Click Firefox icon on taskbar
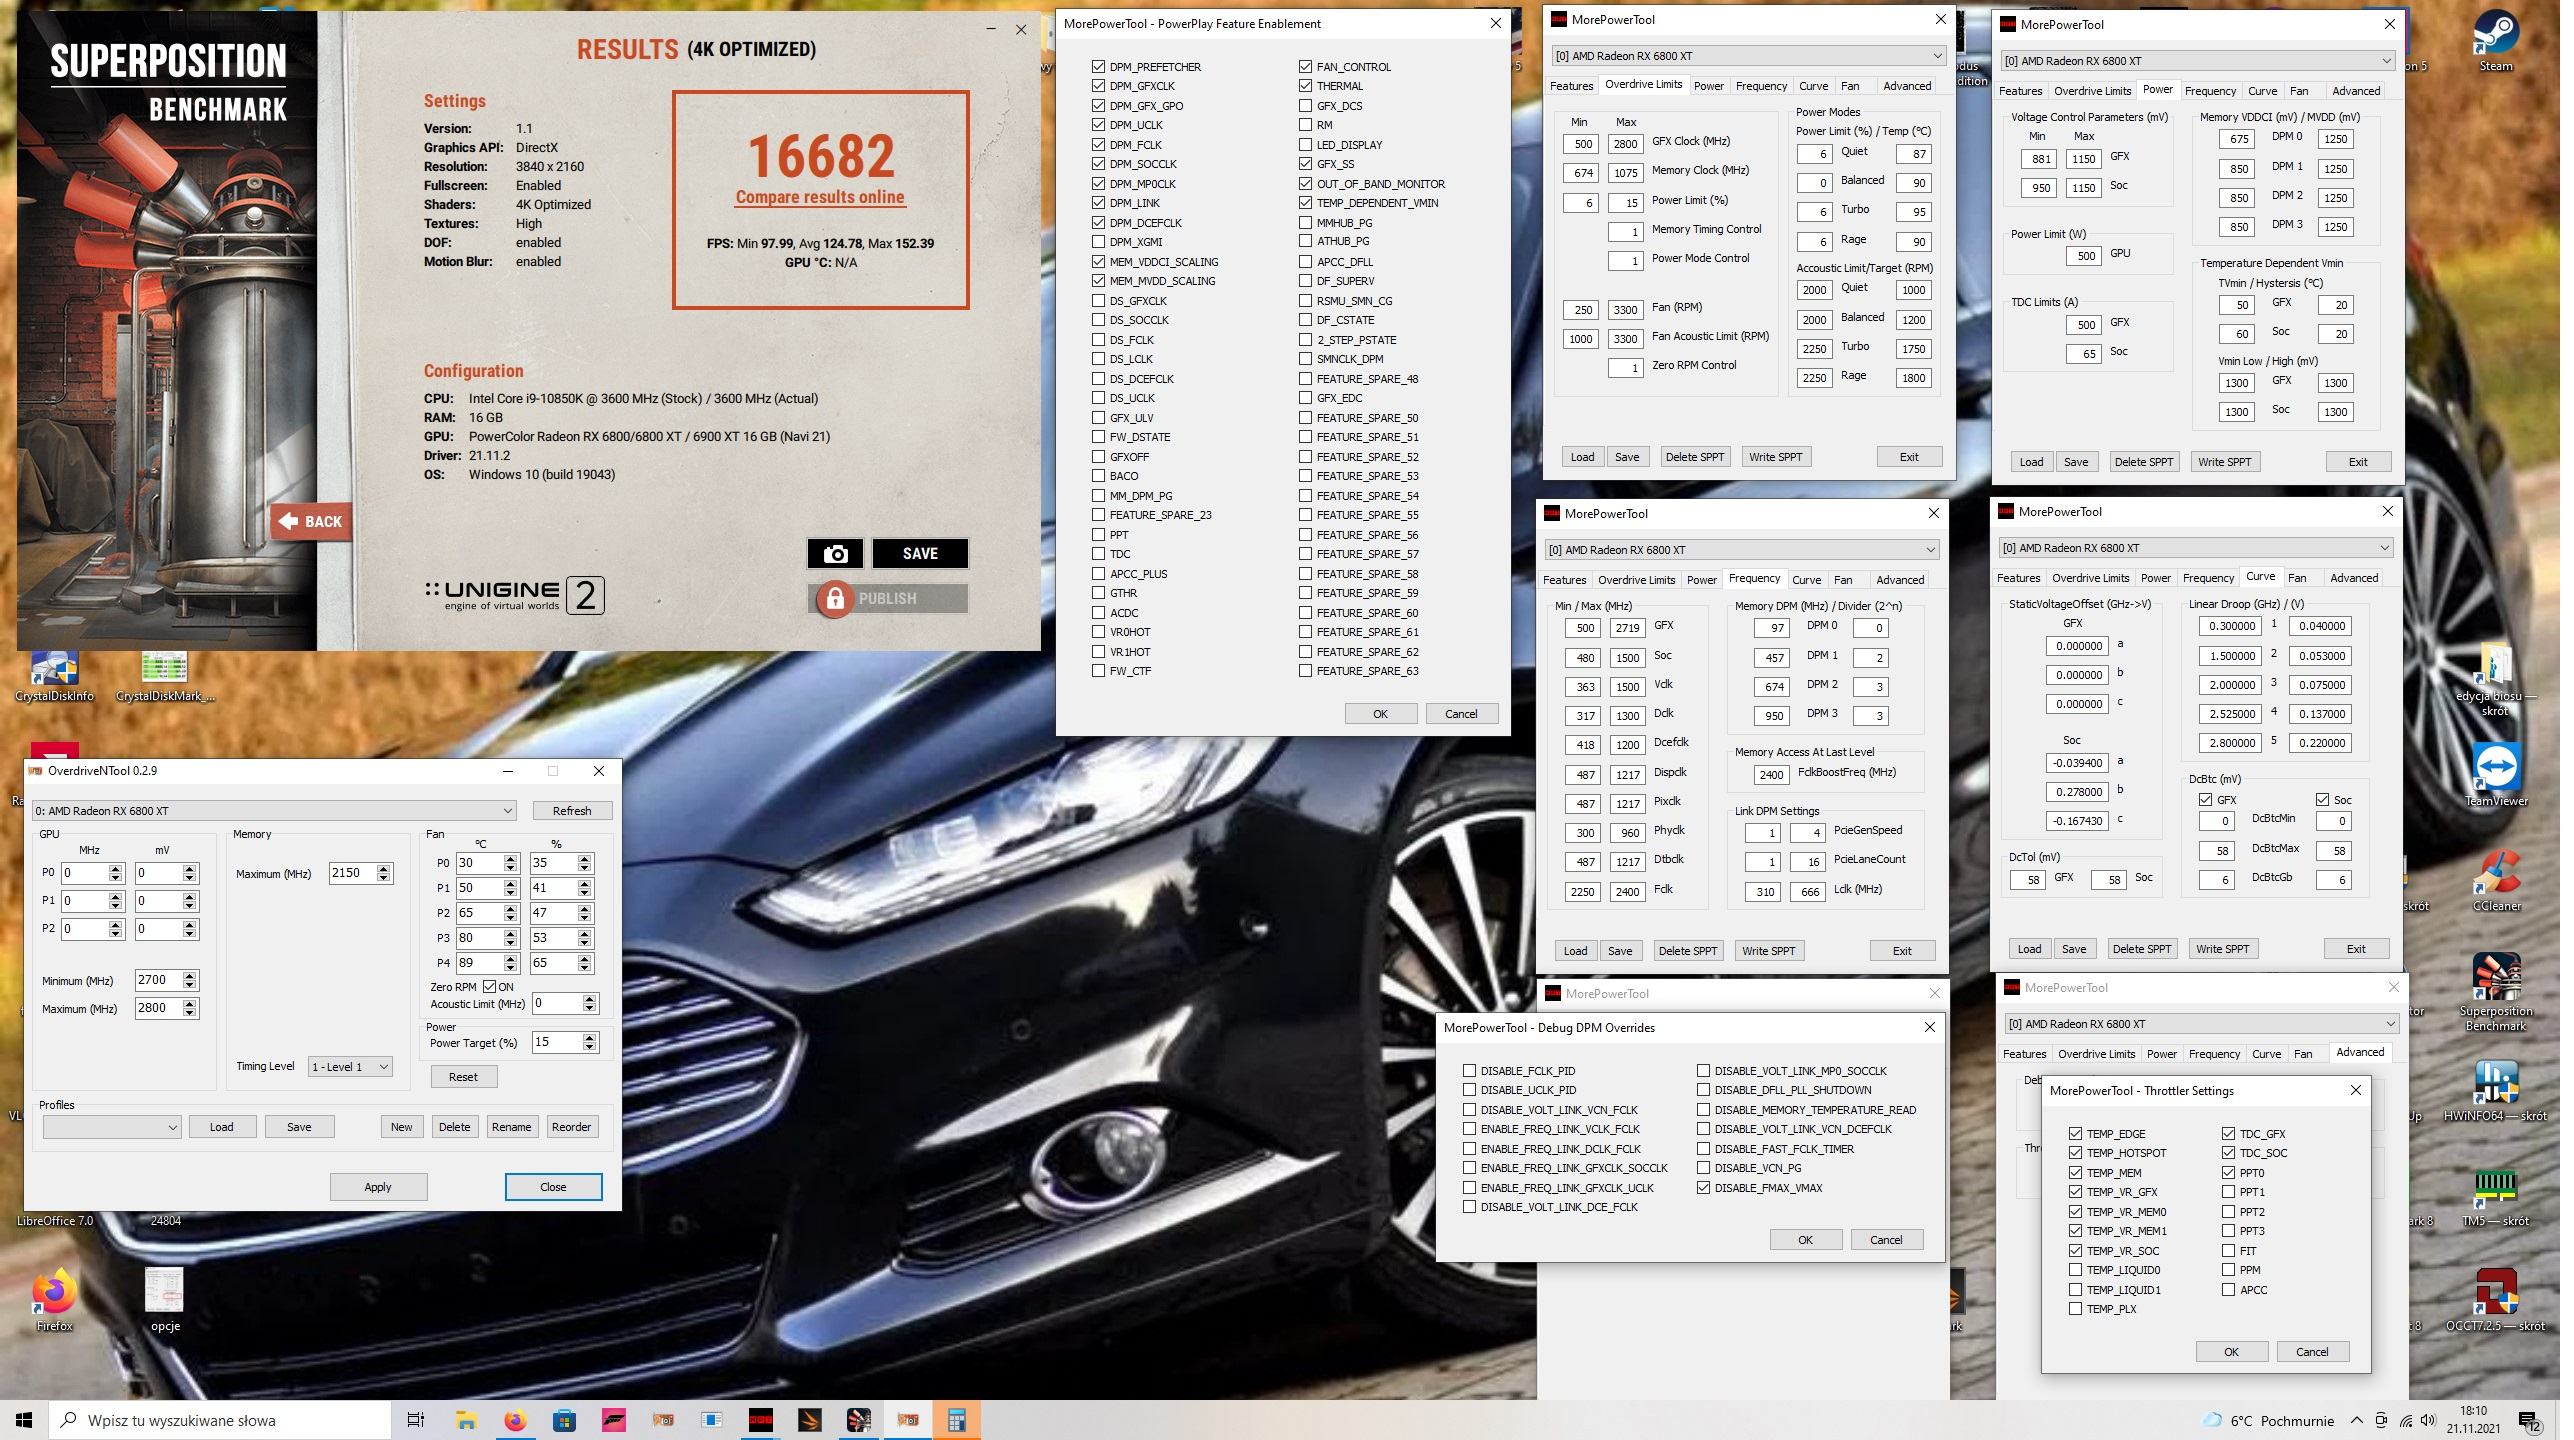The height and width of the screenshot is (1440, 2574). pyautogui.click(x=515, y=1420)
